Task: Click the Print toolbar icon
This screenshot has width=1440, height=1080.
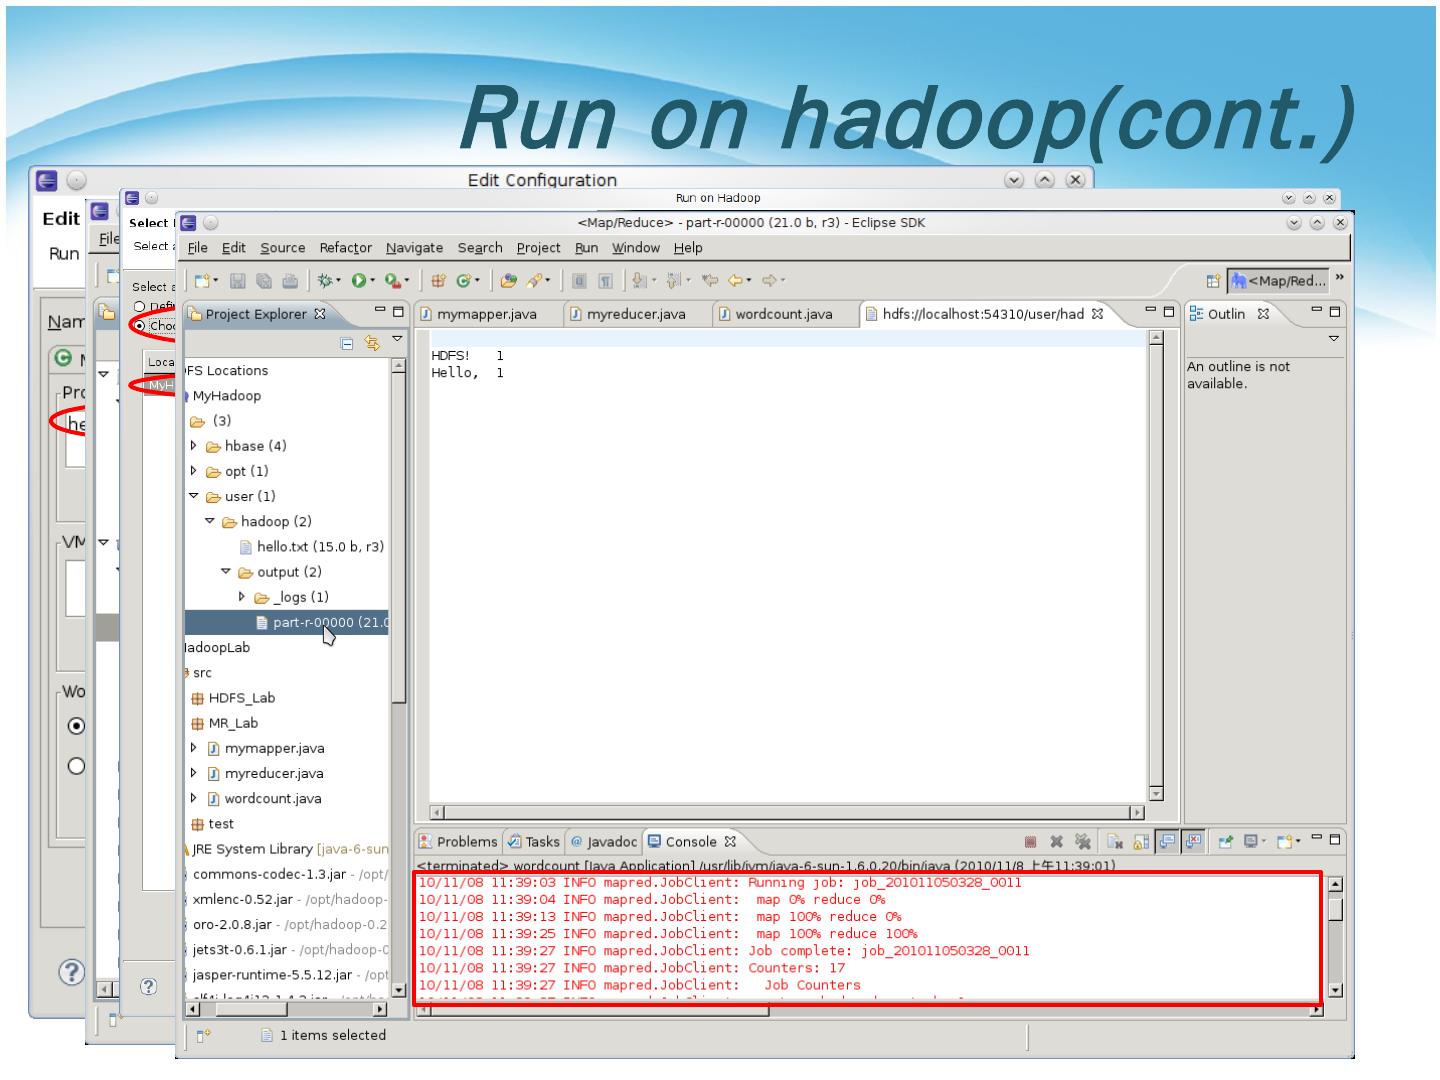Action: tap(289, 281)
